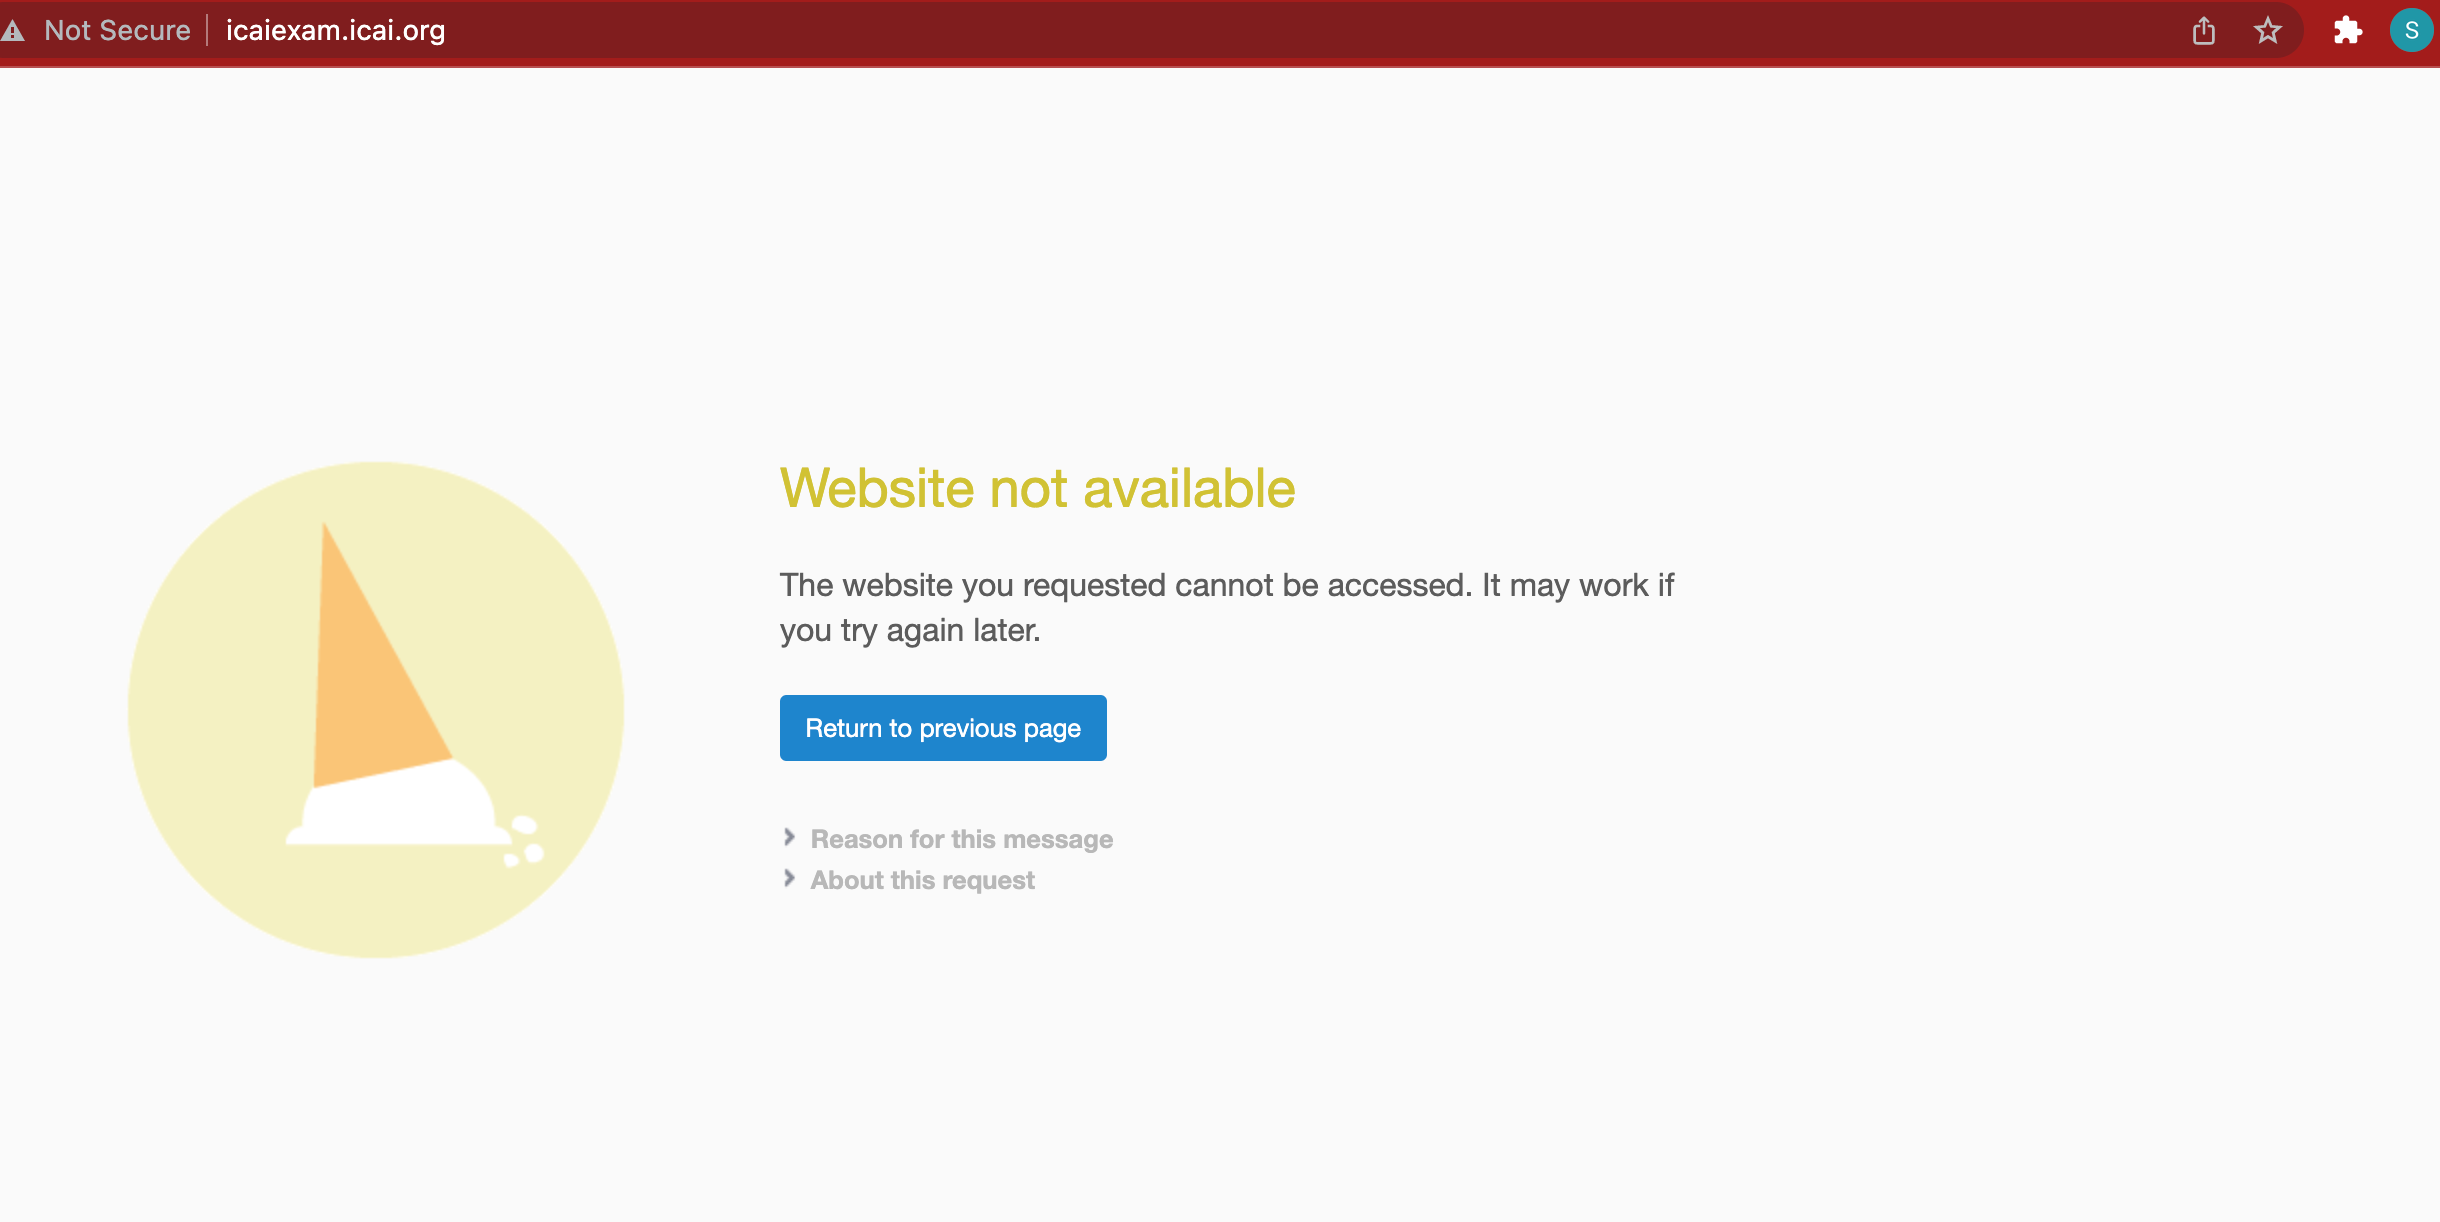2440x1222 pixels.
Task: Bookmark this page with the star icon
Action: [x=2268, y=31]
